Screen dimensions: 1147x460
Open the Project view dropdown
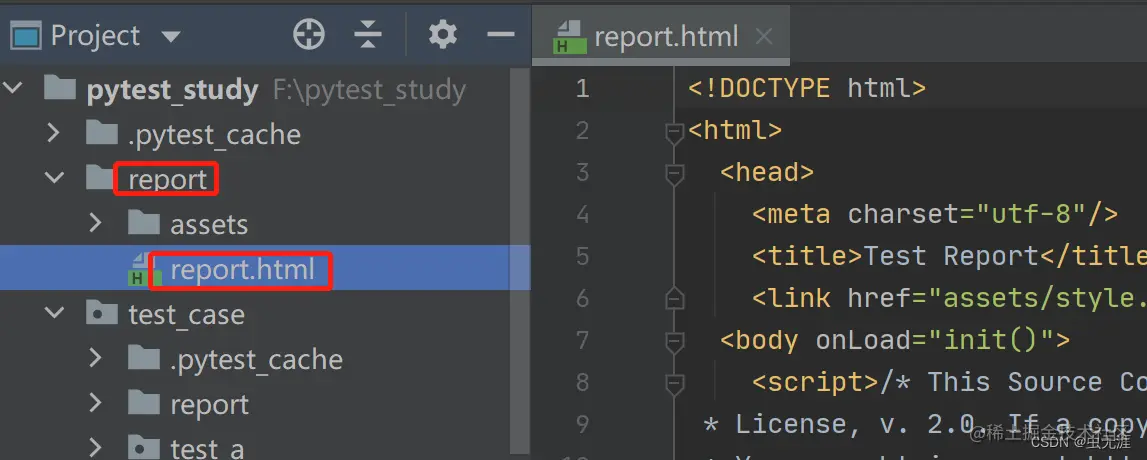pyautogui.click(x=170, y=35)
